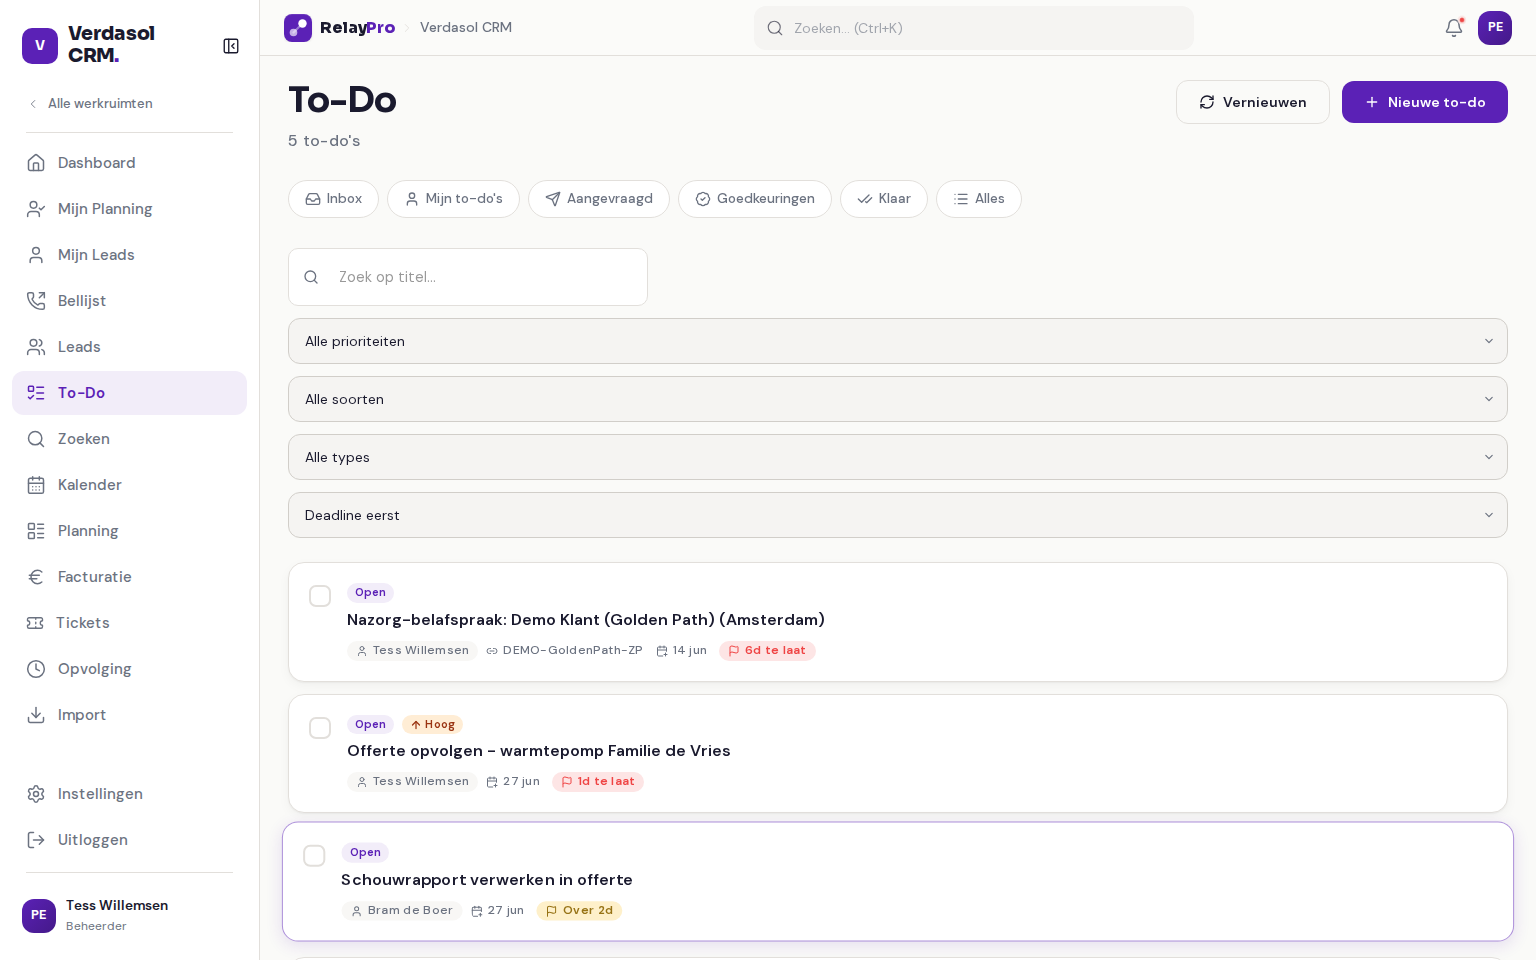The width and height of the screenshot is (1536, 960).
Task: Click the Over 2d badge
Action: [579, 911]
